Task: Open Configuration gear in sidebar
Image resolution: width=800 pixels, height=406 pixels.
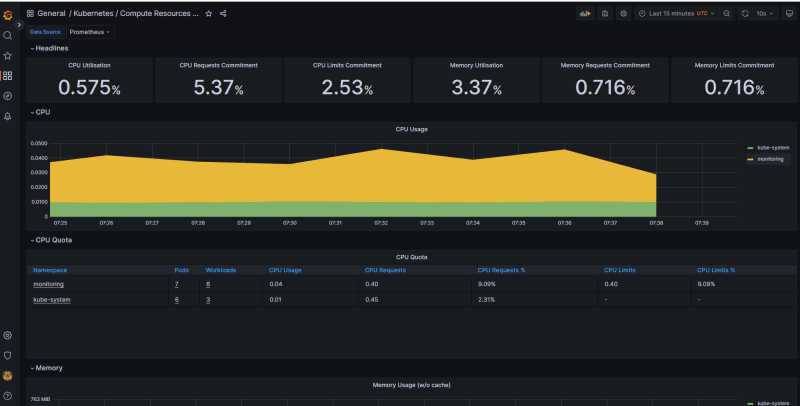Action: 8,335
